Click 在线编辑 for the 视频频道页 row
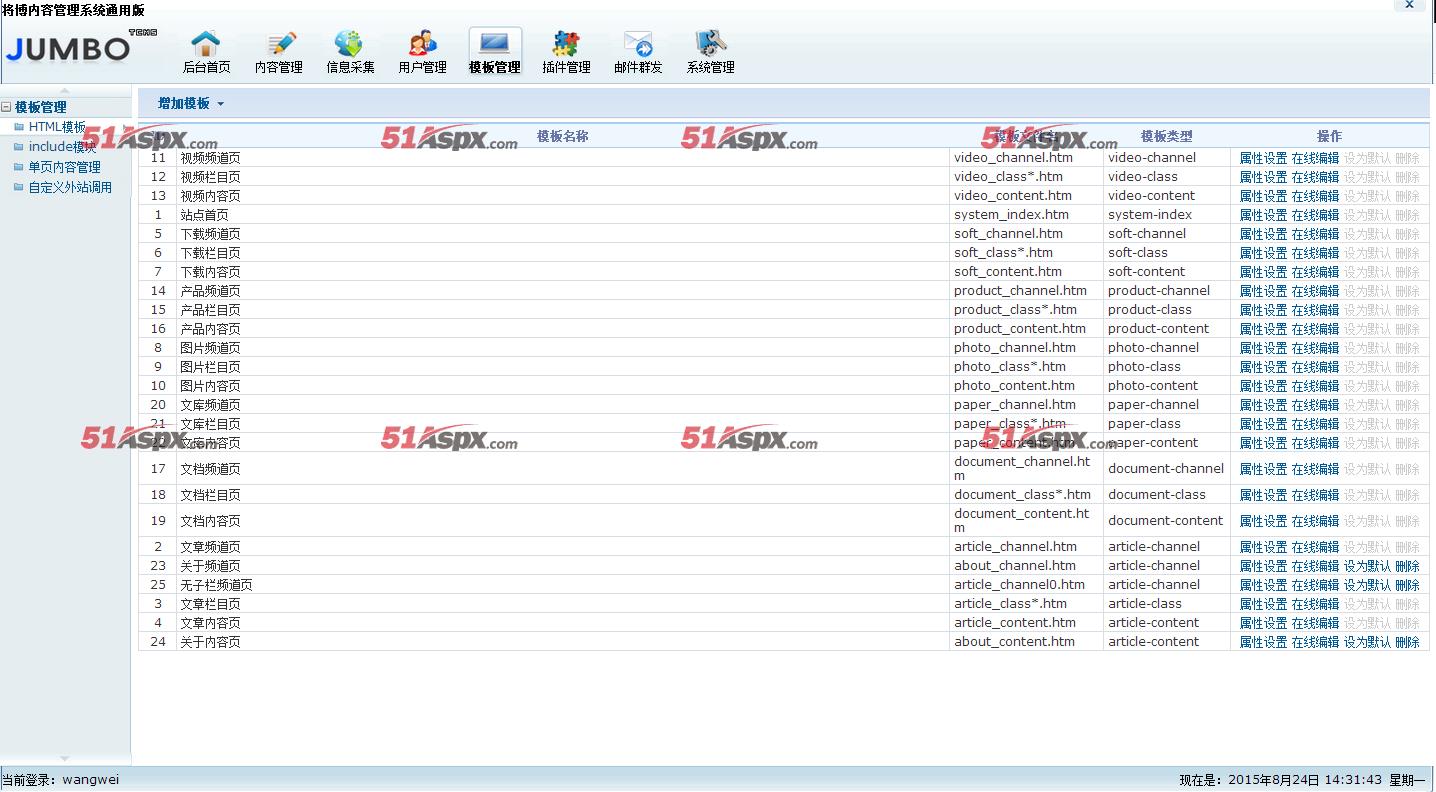This screenshot has height=792, width=1436. click(1315, 158)
